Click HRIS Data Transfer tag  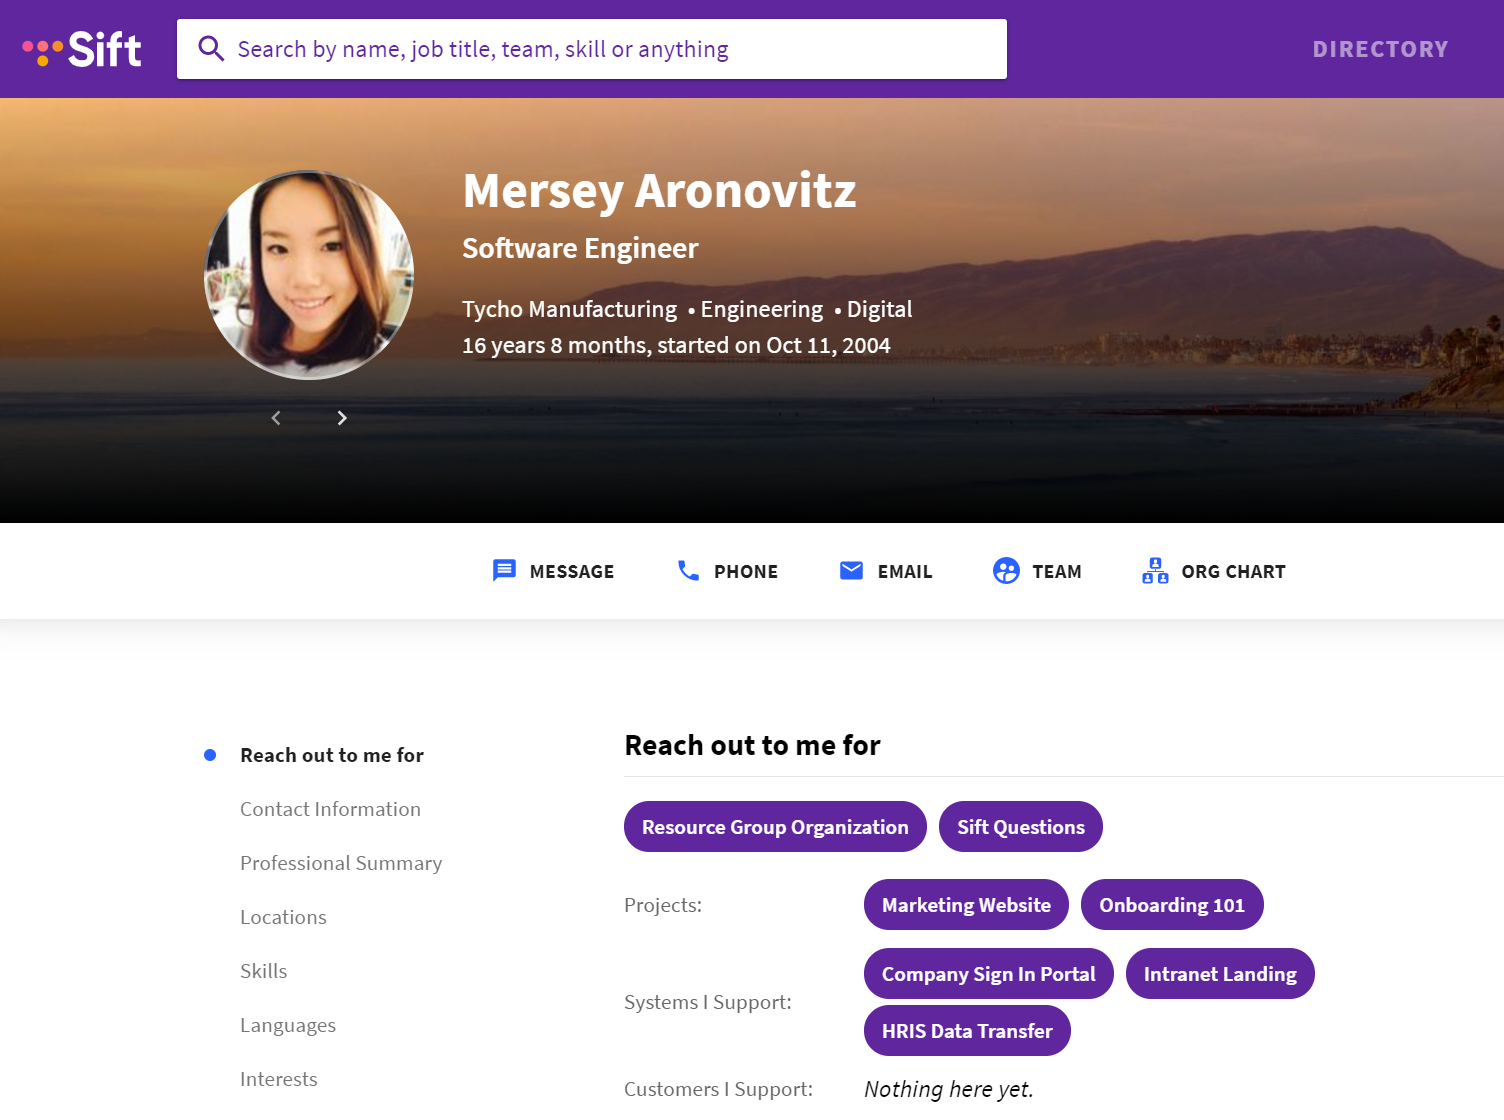pyautogui.click(x=967, y=1031)
